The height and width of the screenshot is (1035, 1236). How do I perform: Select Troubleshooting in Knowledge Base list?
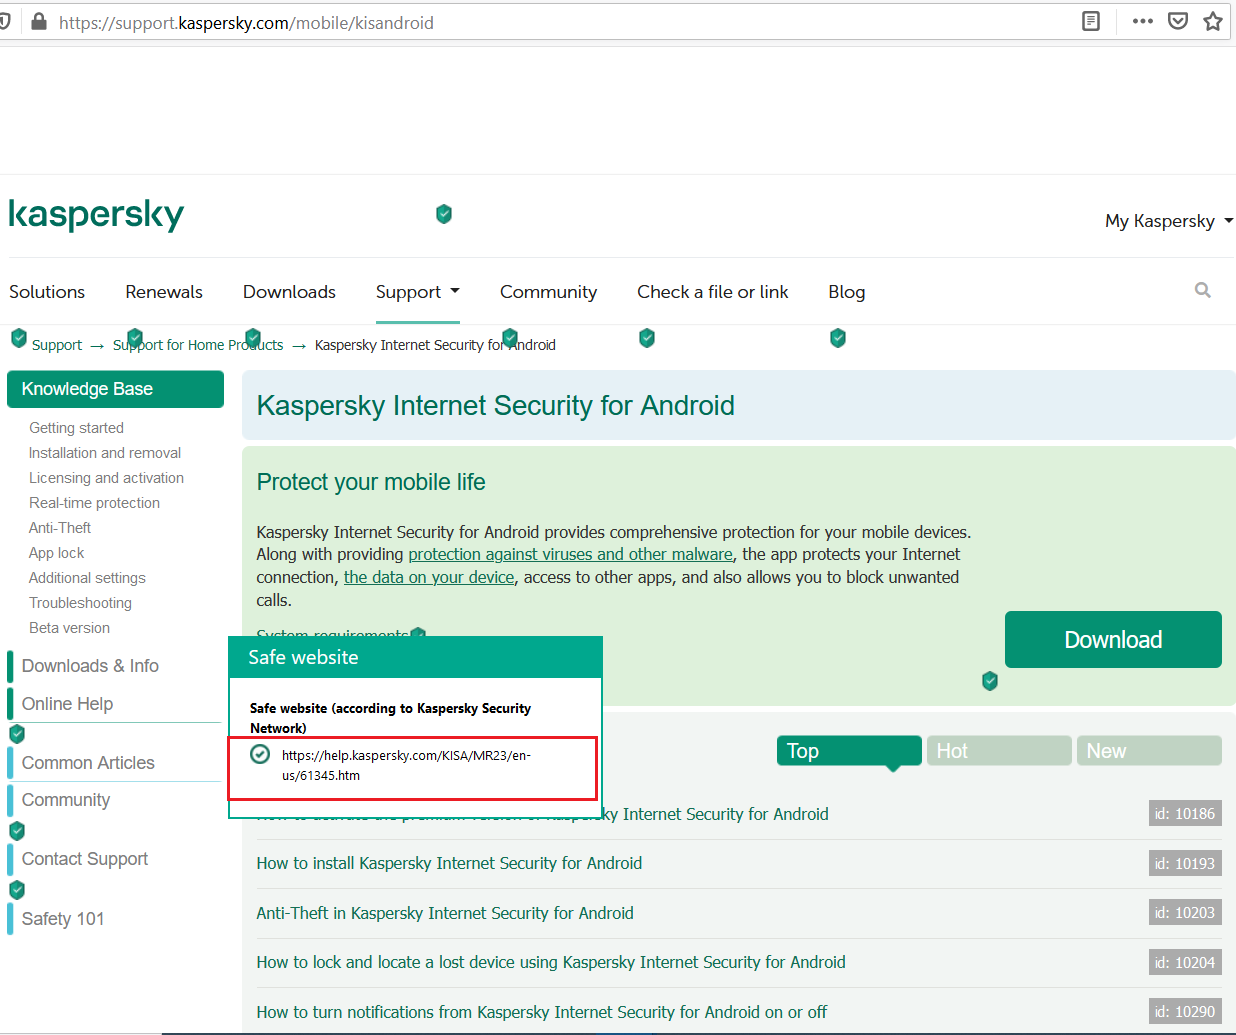point(80,603)
